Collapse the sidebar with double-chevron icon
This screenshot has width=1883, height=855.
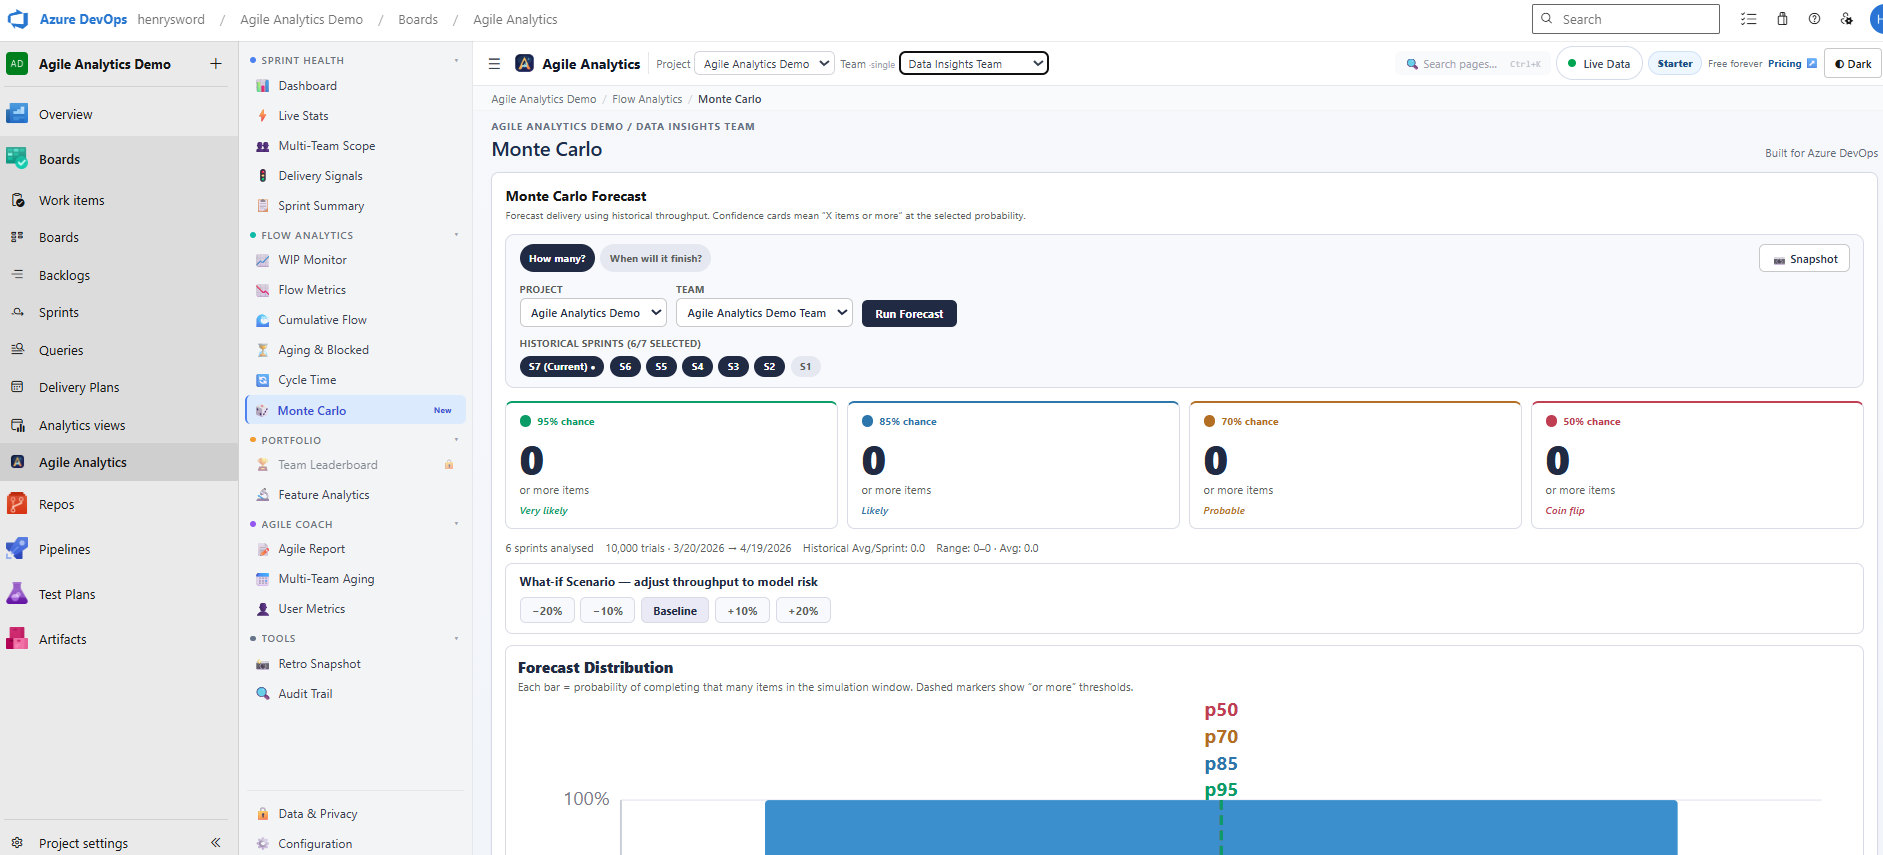pyautogui.click(x=215, y=843)
